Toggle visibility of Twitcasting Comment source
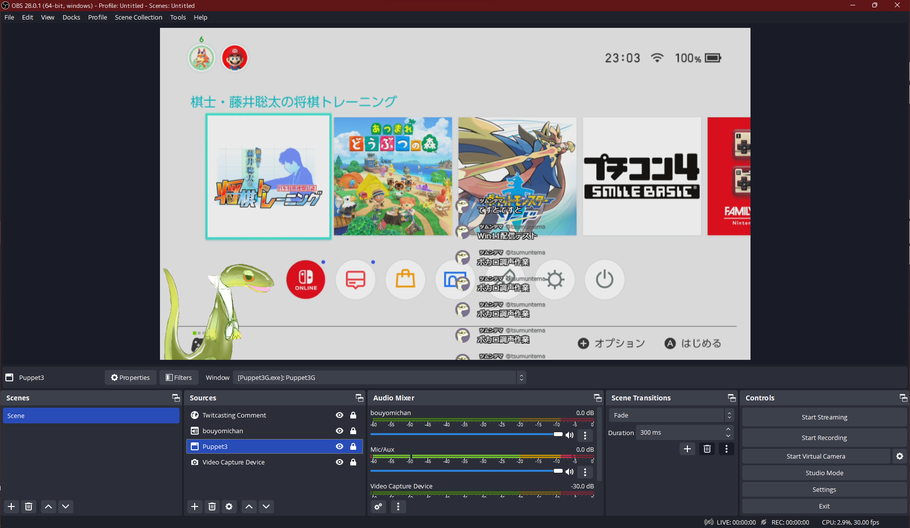 tap(340, 415)
